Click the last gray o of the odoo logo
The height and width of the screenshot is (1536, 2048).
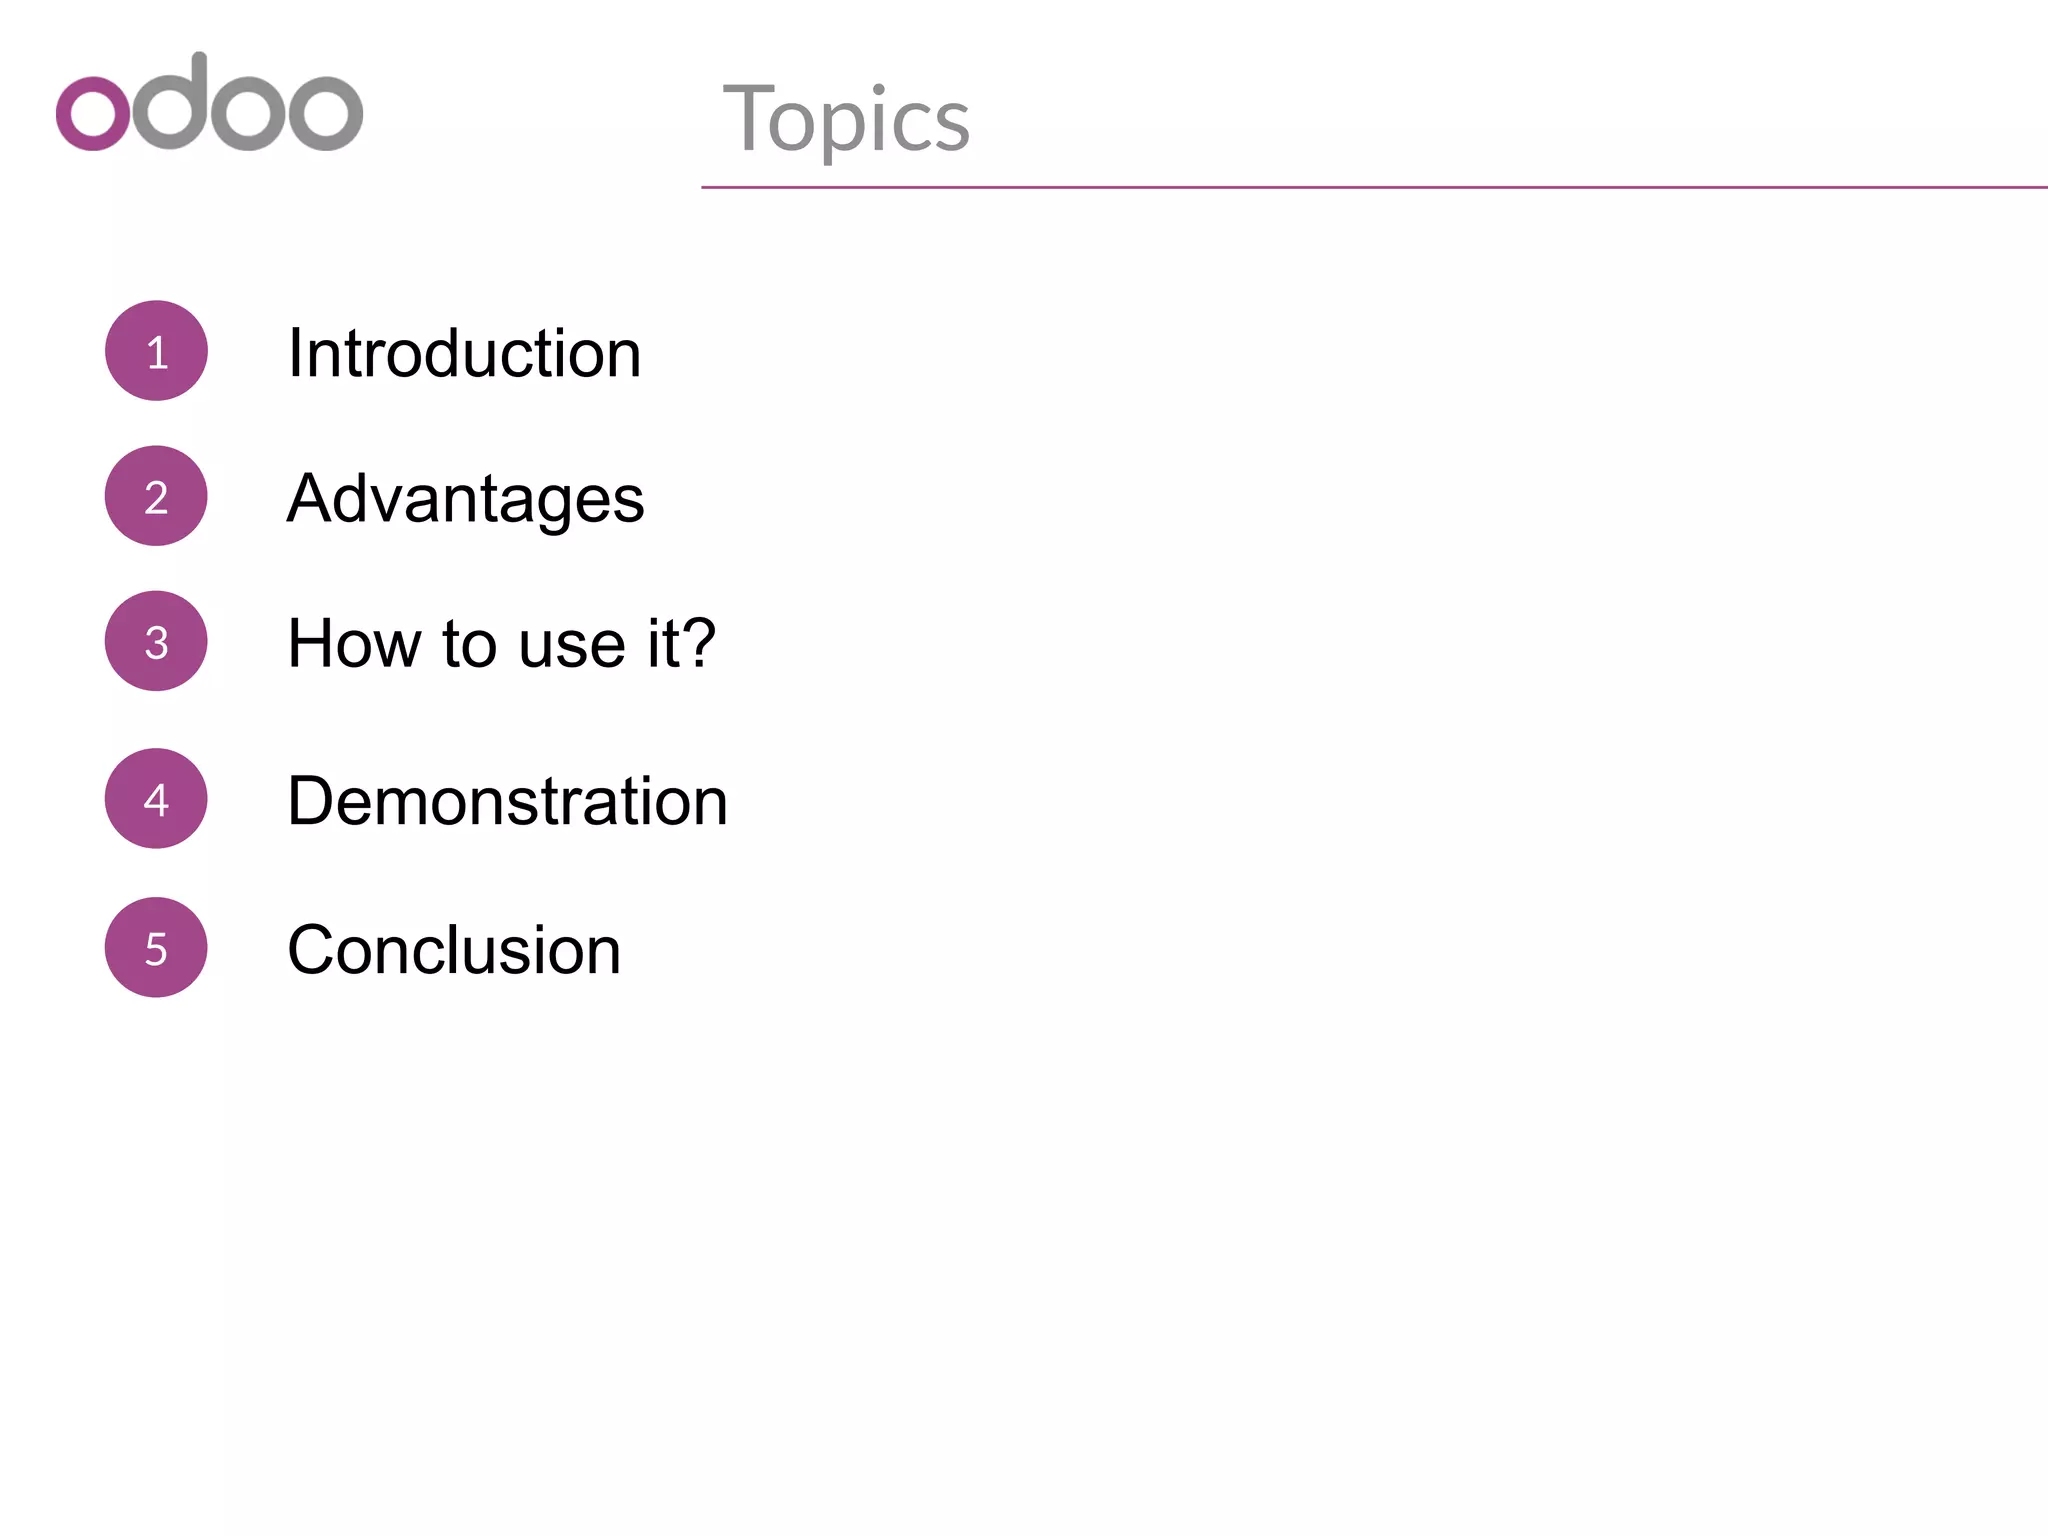point(325,113)
